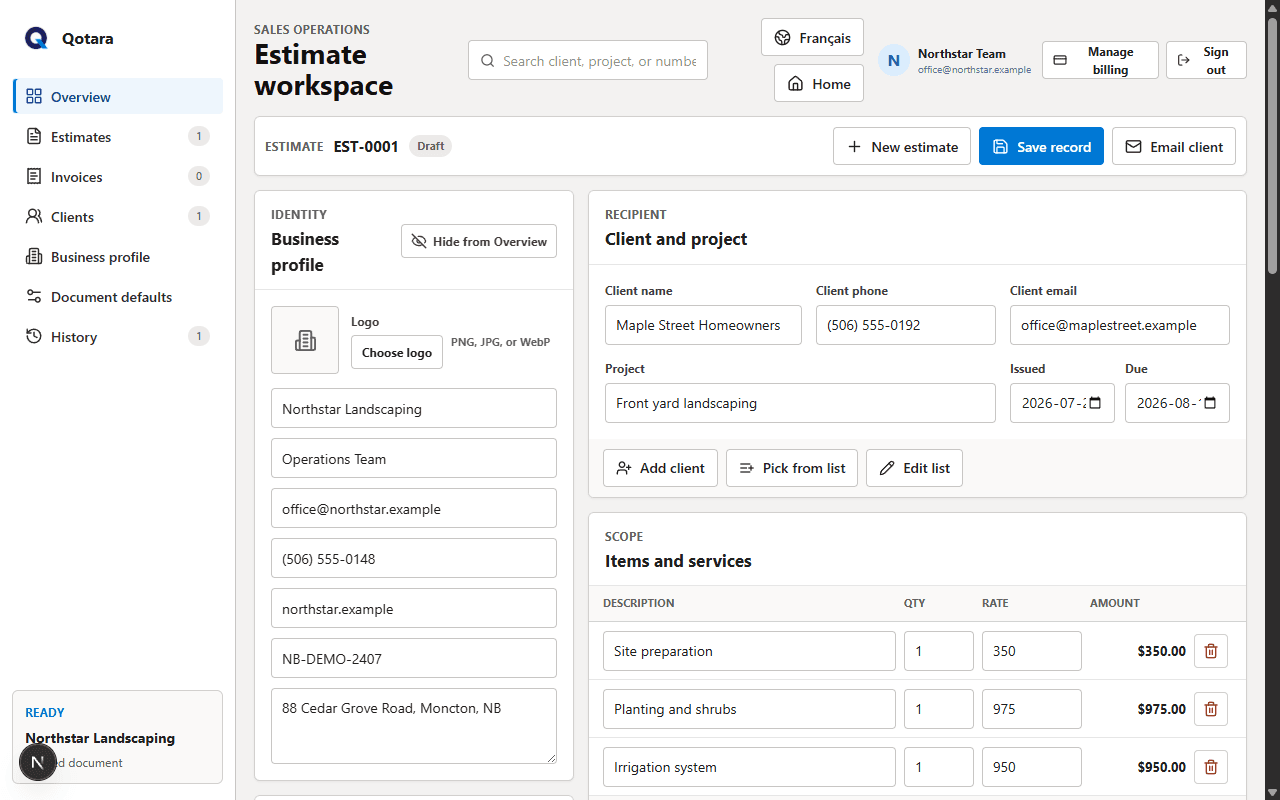Screen dimensions: 1280x800
Task: Edit business phone (506) 555-0148
Action: 414,558
